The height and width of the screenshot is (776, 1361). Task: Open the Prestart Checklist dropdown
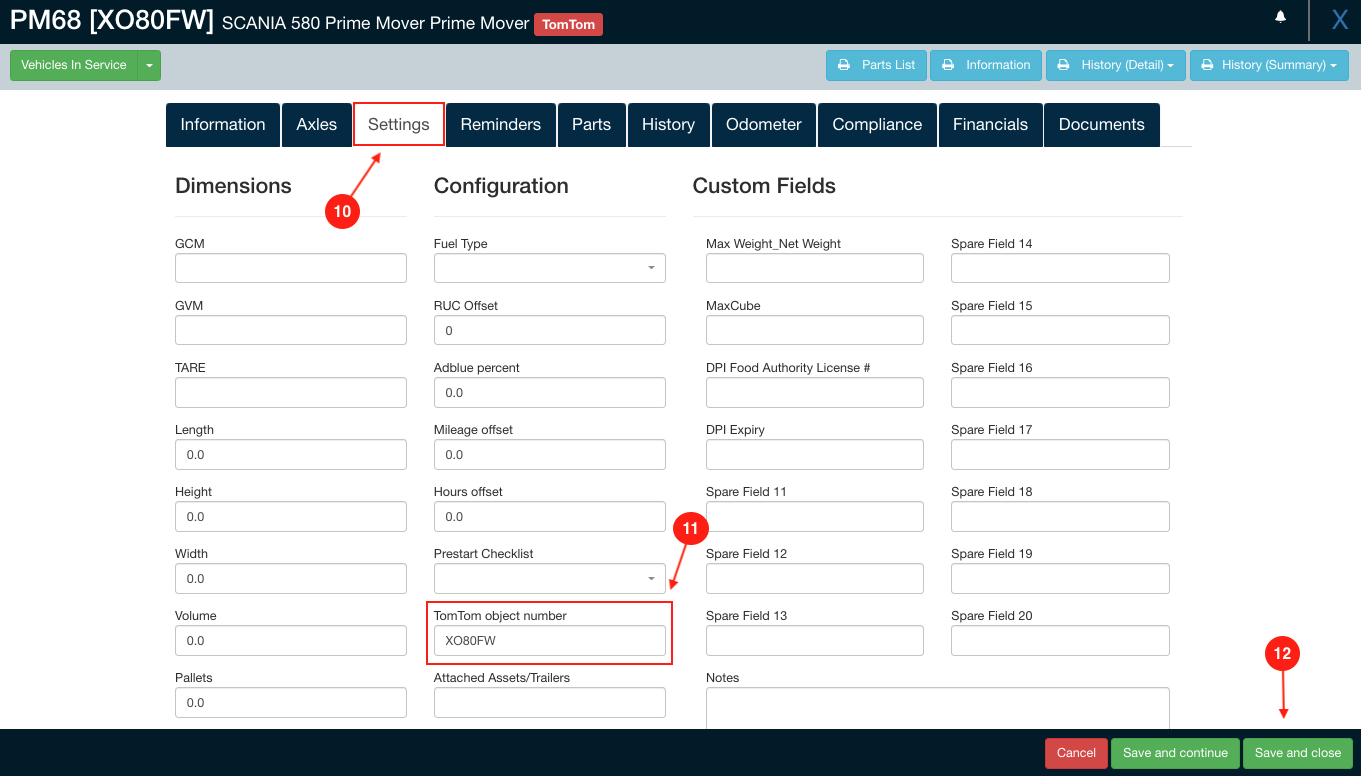549,578
